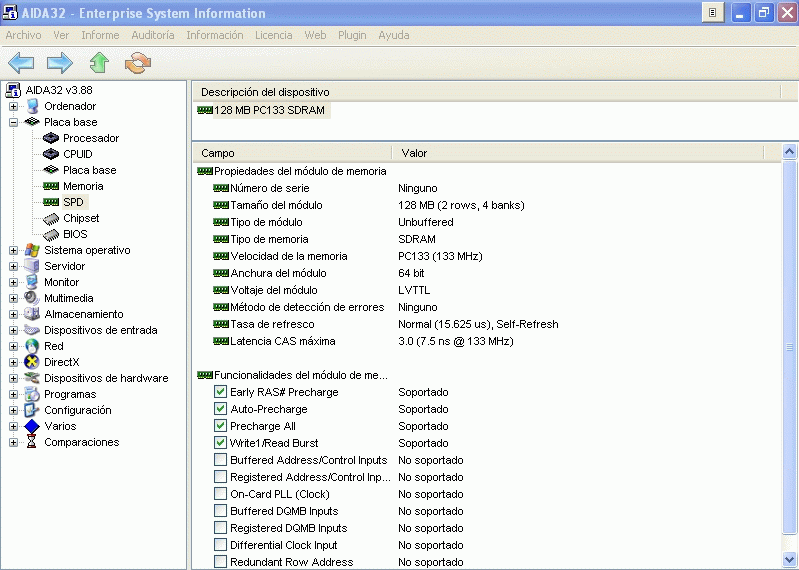The height and width of the screenshot is (570, 799).
Task: Toggle the Buffered DQMB Inputs checkbox
Action: pos(220,511)
